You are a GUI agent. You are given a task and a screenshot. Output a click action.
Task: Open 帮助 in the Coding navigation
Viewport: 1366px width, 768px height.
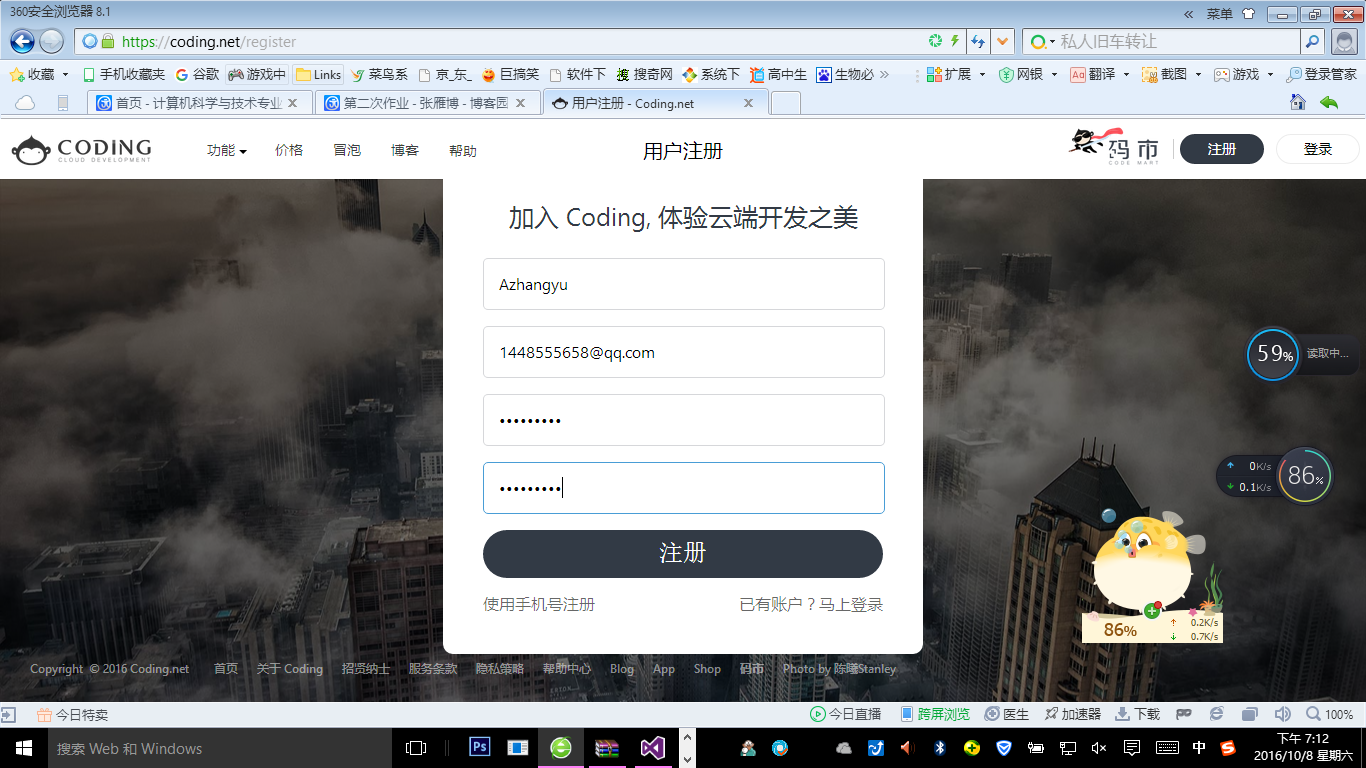pos(463,151)
